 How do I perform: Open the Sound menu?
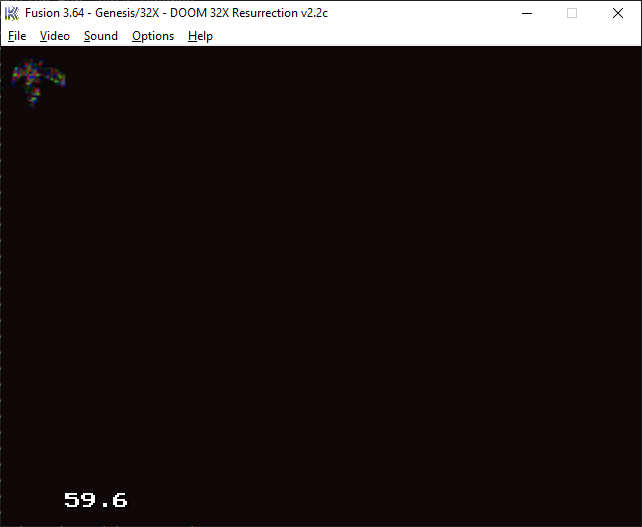tap(100, 36)
